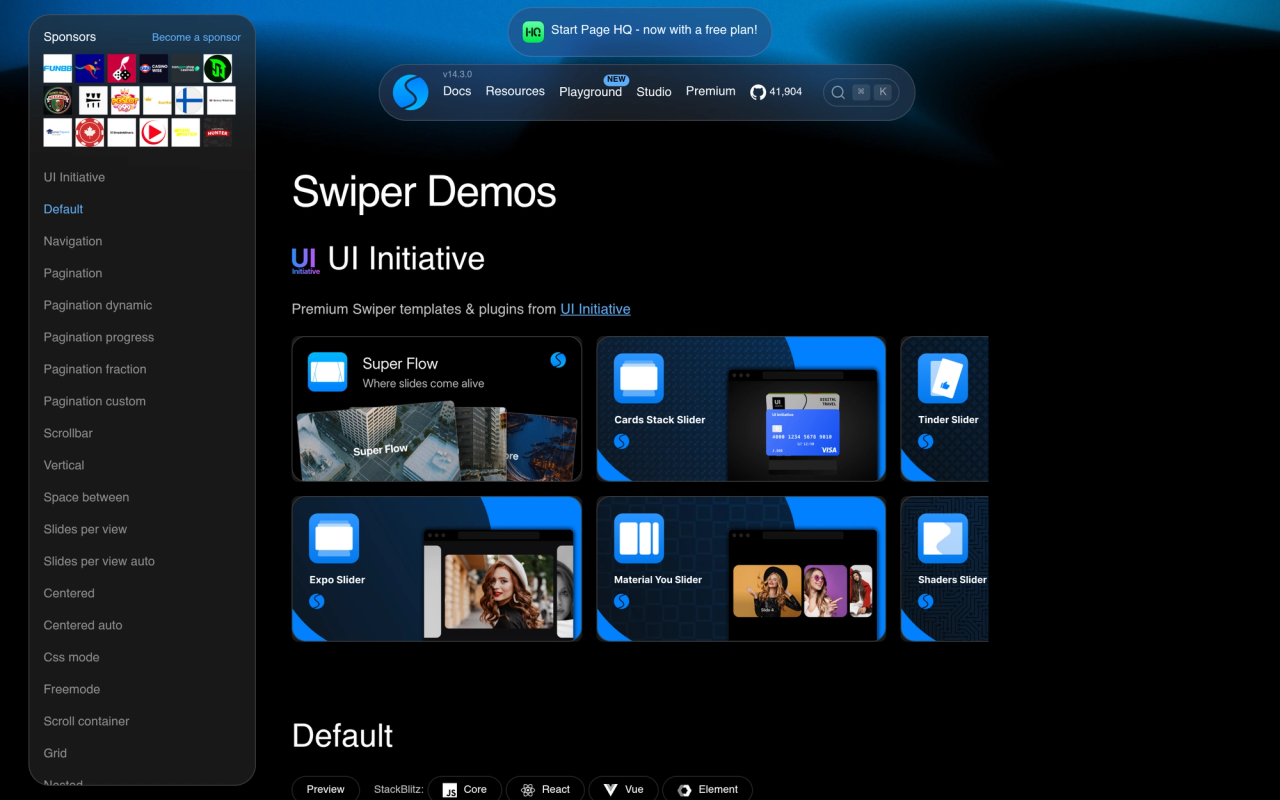Click the Become a sponsor link
The image size is (1280, 800).
196,37
